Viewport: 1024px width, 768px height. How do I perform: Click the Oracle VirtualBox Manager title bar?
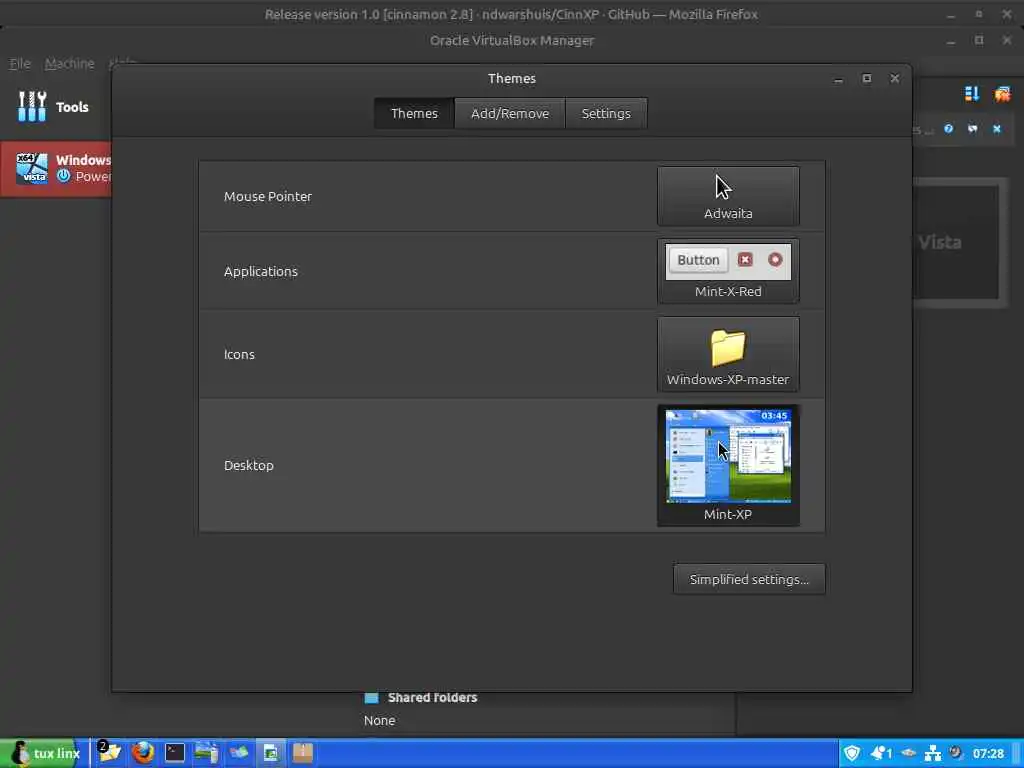pyautogui.click(x=511, y=40)
